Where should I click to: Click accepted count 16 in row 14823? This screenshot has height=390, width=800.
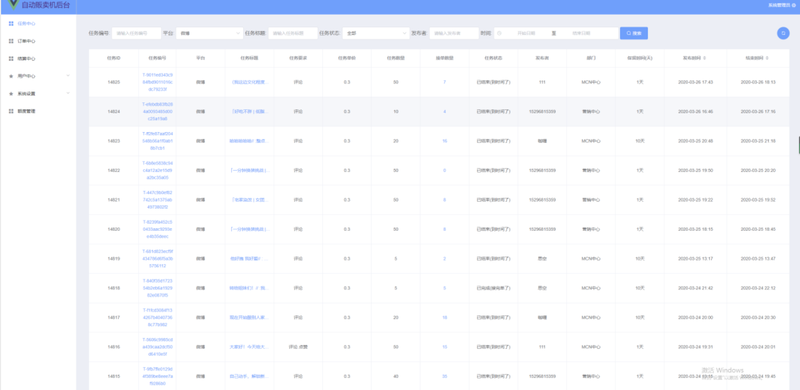point(445,141)
